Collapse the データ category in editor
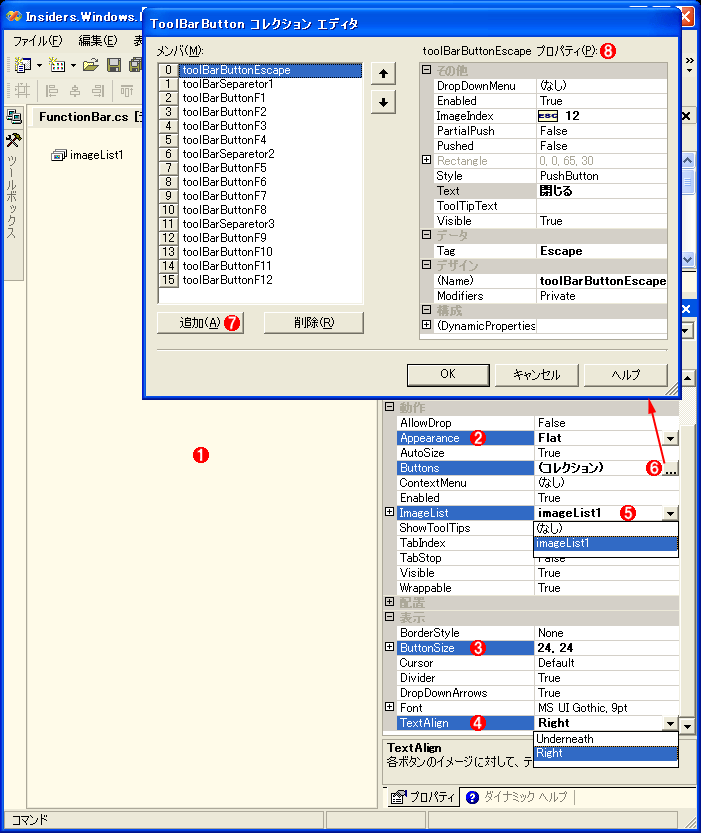Screen dimensions: 701x833 tap(426, 234)
